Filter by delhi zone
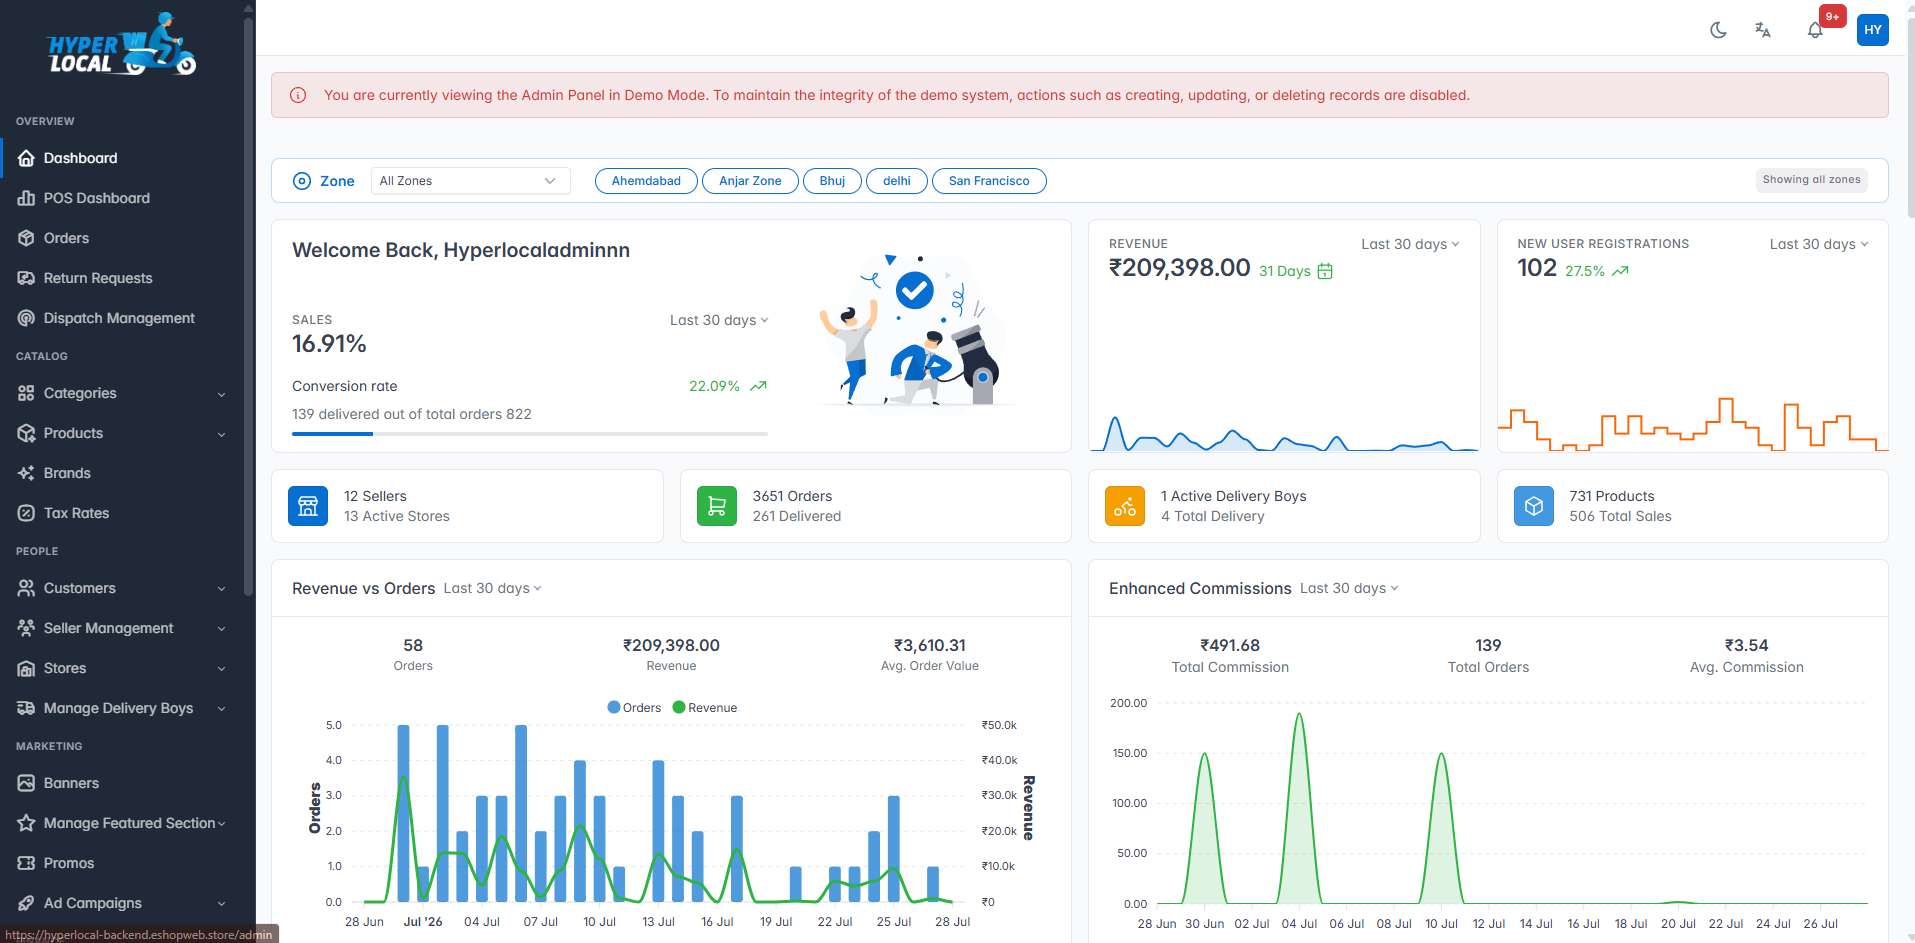The width and height of the screenshot is (1915, 943). 897,181
